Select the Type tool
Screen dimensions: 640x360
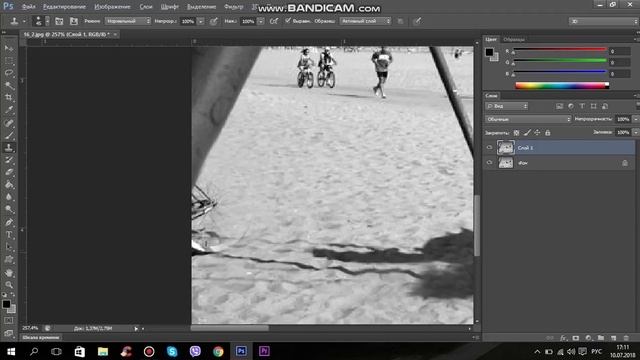9,235
